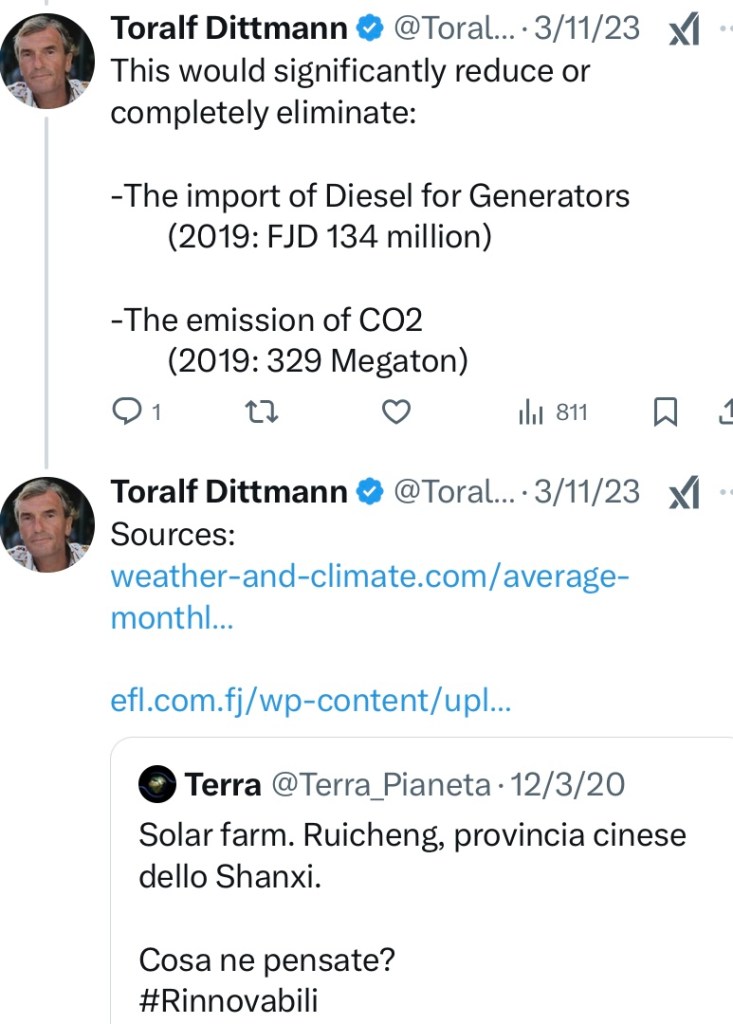Open the efl.com.fj link
This screenshot has height=1024, width=733.
click(x=310, y=701)
